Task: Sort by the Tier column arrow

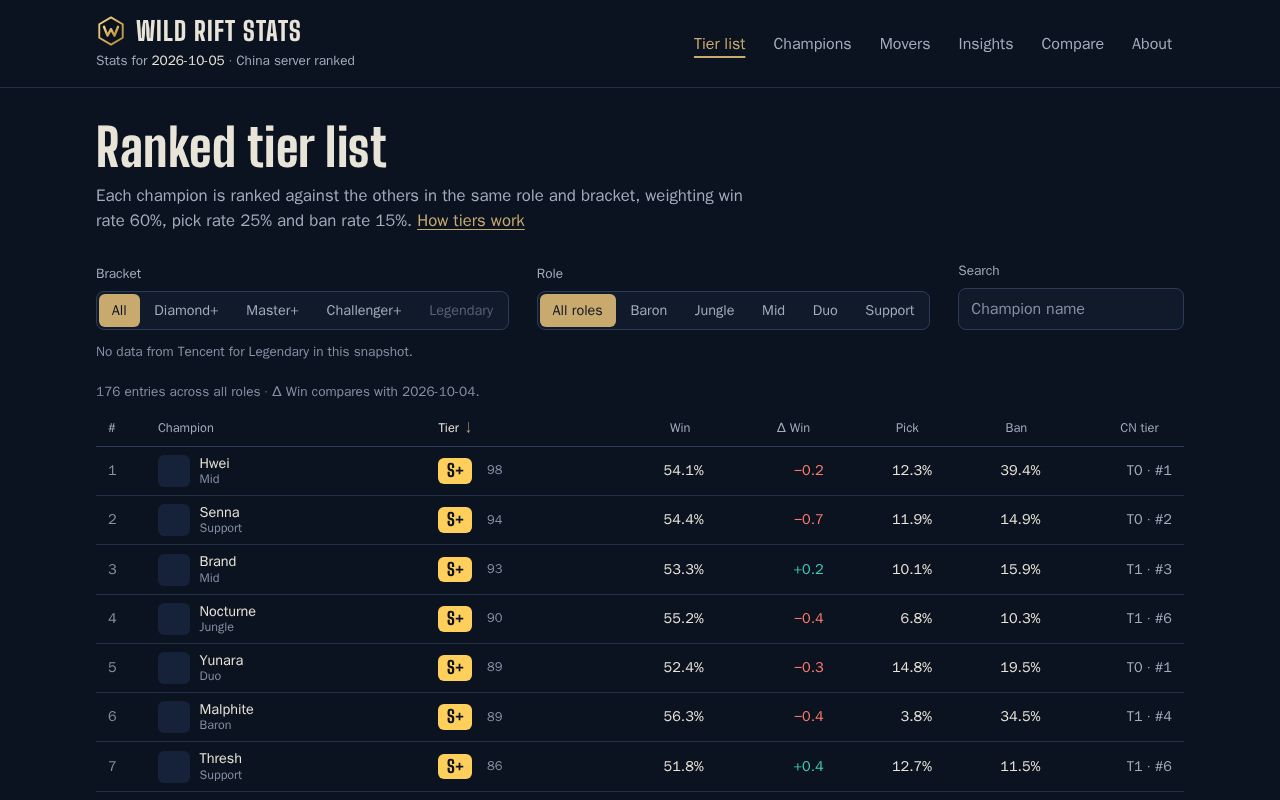Action: tap(468, 428)
